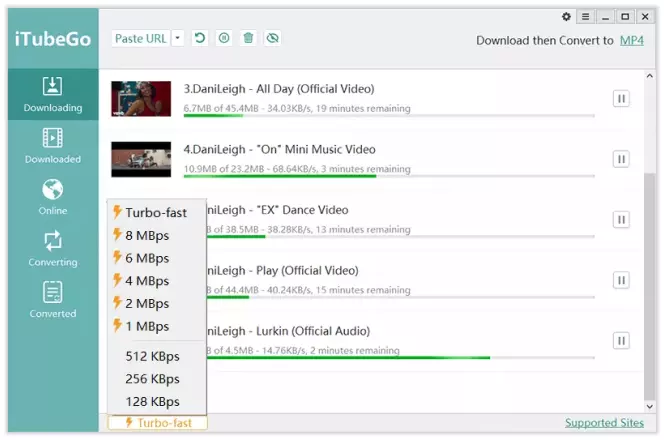
Task: Click the delete all trash icon
Action: click(248, 38)
